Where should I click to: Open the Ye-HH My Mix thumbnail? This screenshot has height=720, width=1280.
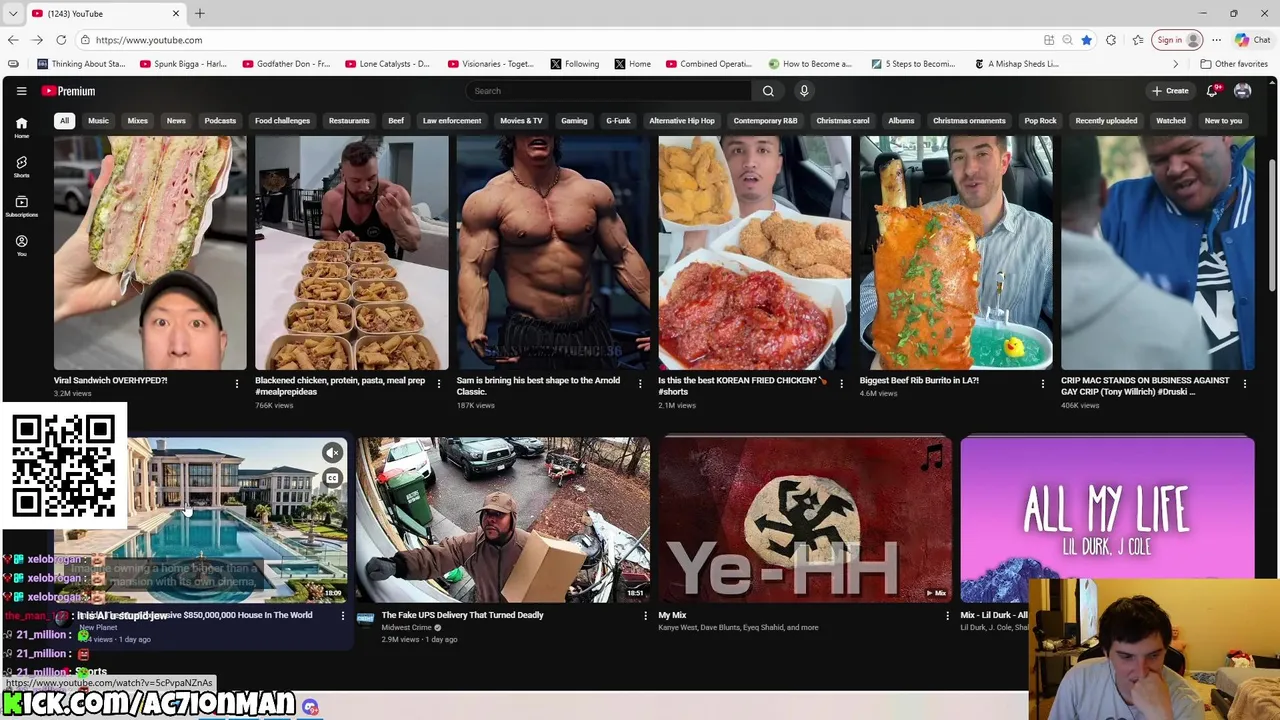tap(806, 520)
